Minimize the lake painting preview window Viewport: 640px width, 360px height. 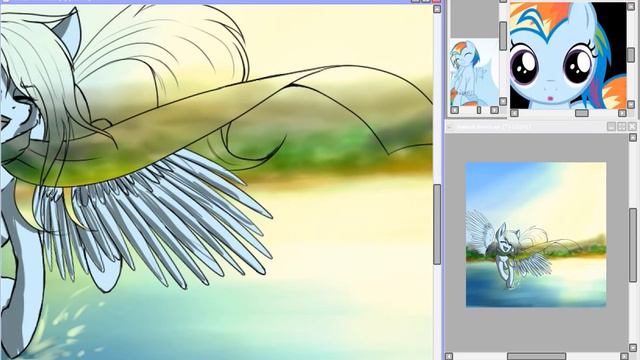click(611, 127)
